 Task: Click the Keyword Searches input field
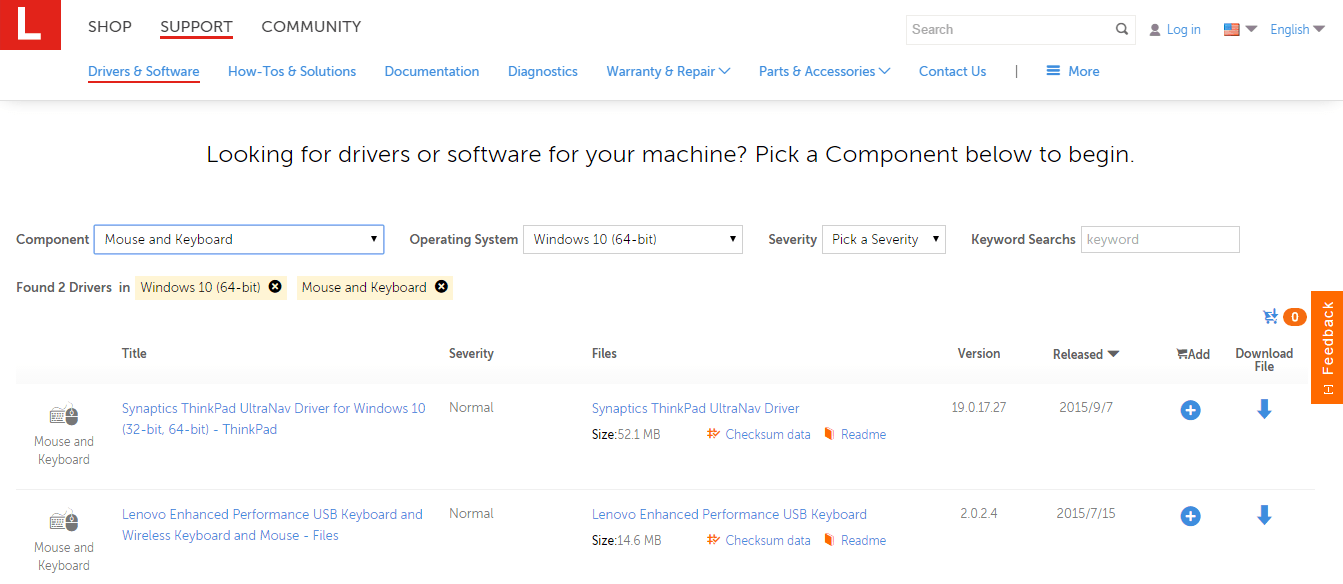coord(1160,239)
